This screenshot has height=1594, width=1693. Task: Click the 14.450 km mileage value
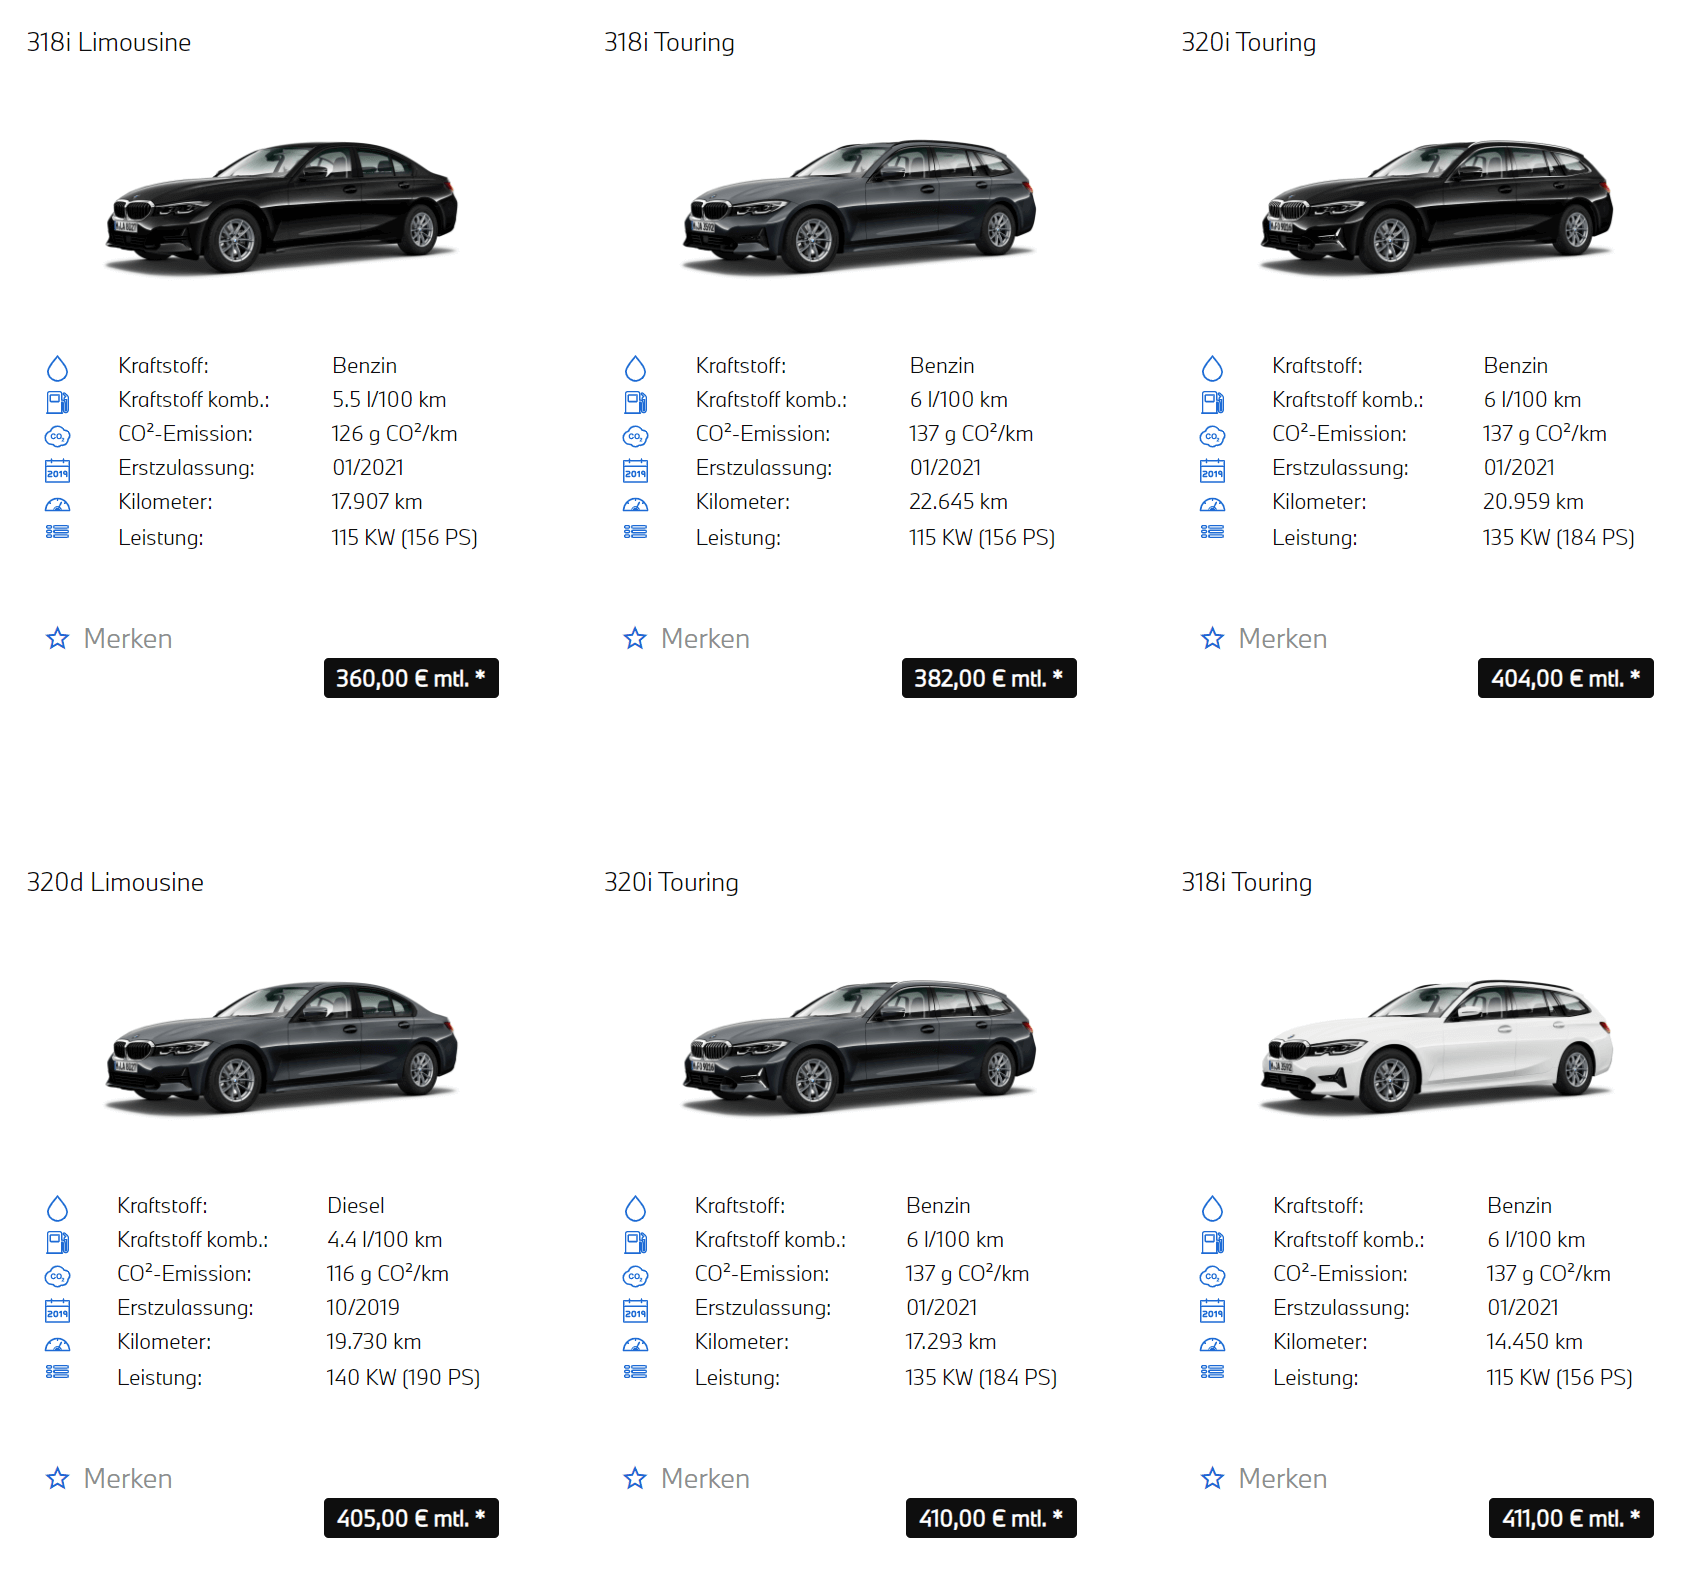coord(1535,1342)
